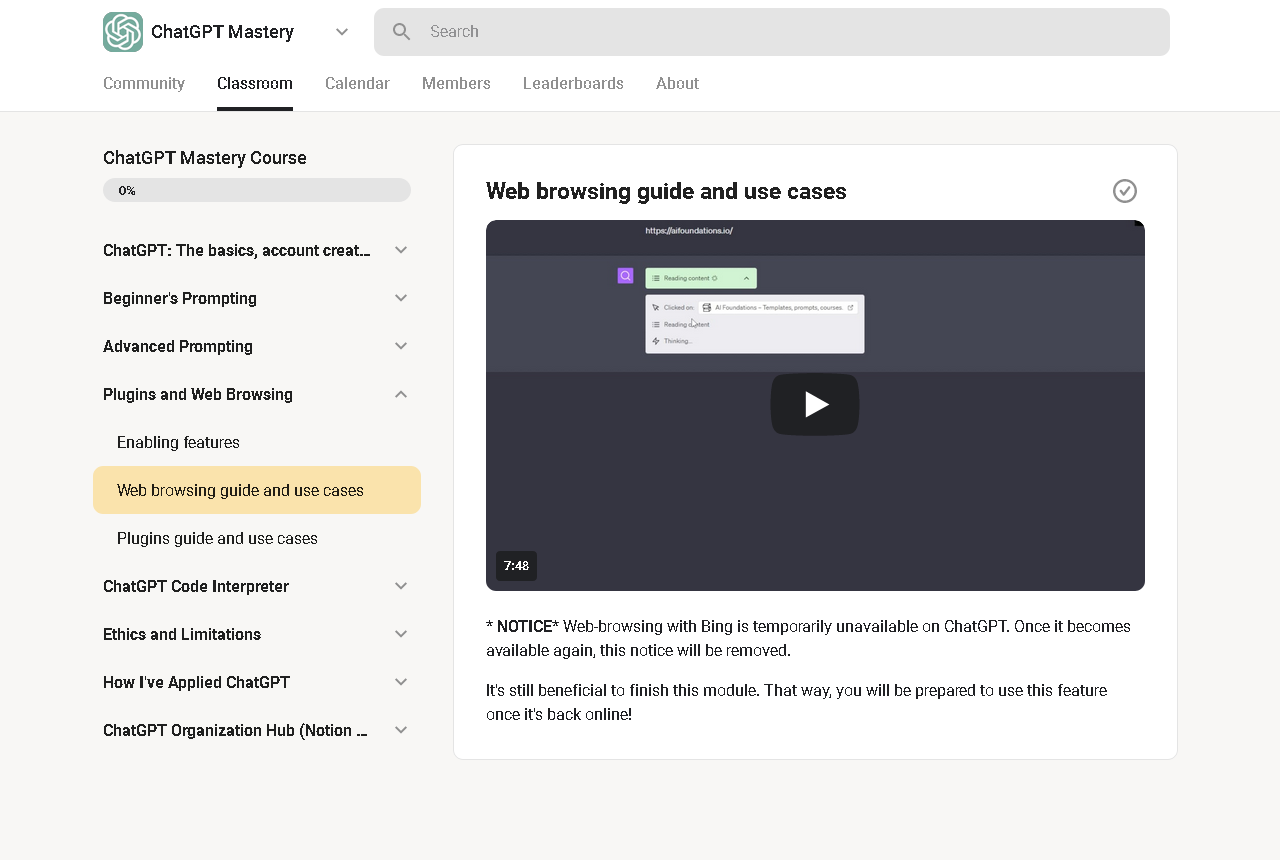Open the Calendar tab
Screen dimensions: 1280x860
coord(357,83)
